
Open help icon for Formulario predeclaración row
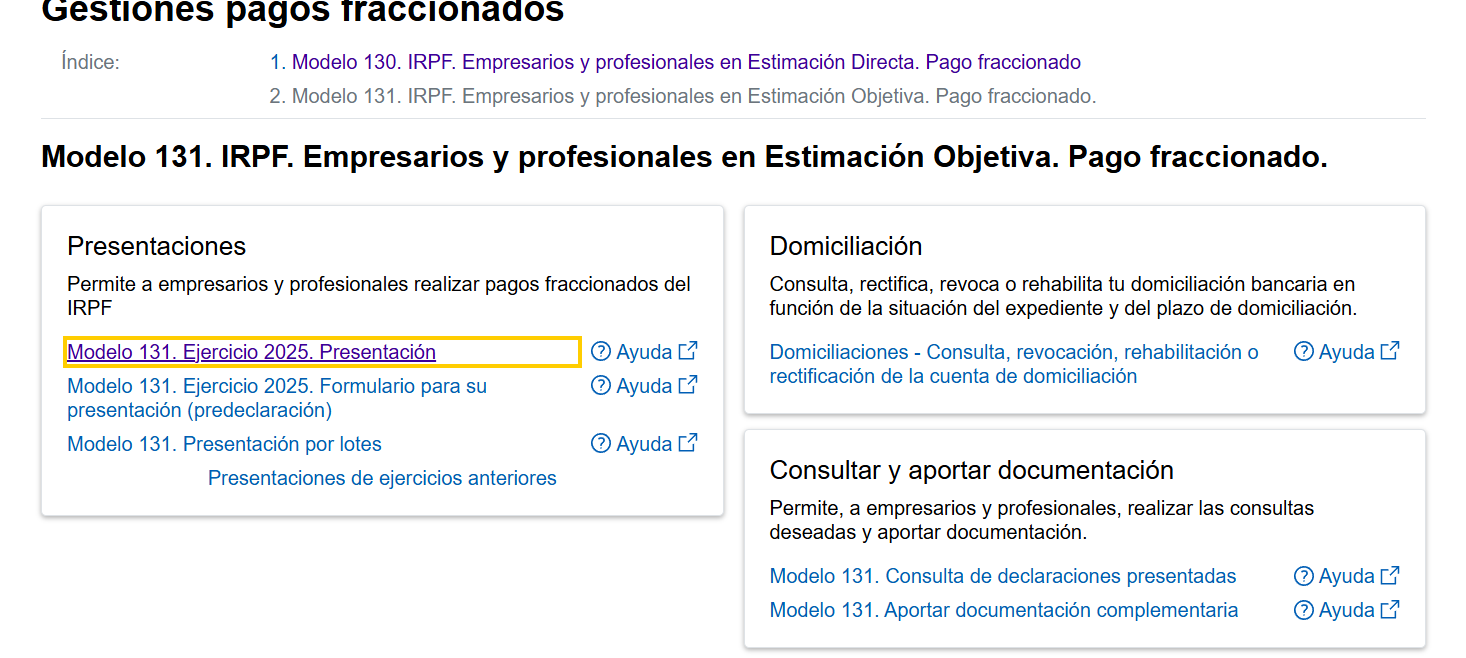(x=600, y=386)
